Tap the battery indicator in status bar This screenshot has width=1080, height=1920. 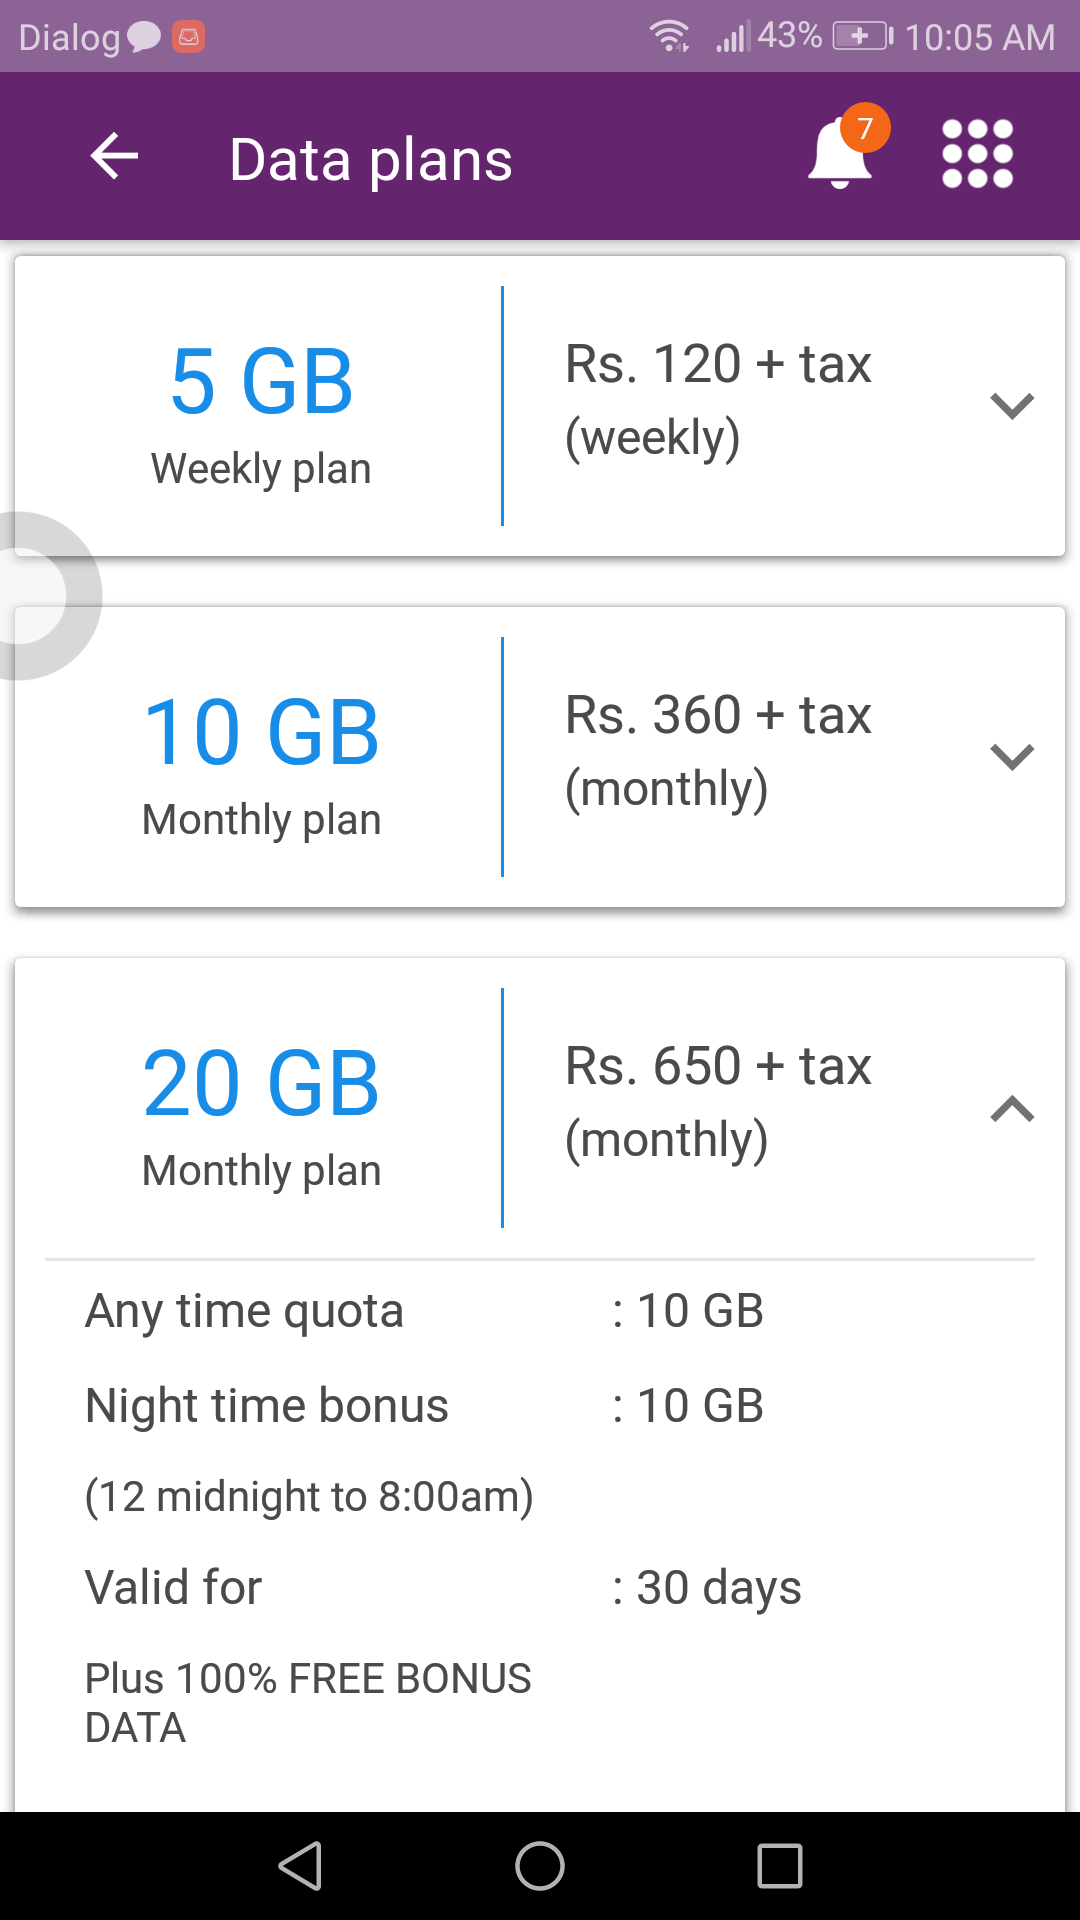pyautogui.click(x=863, y=37)
